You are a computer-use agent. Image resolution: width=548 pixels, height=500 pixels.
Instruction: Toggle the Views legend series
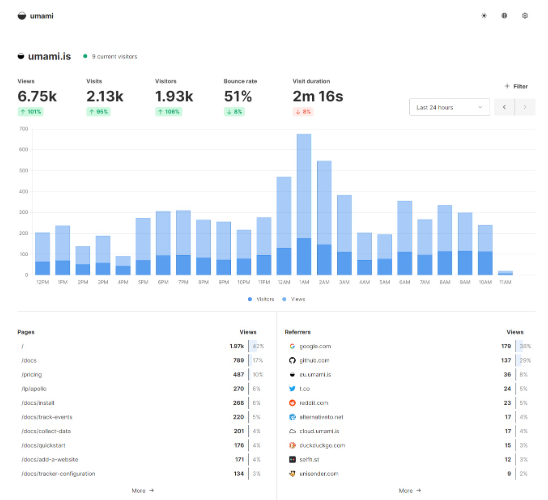coord(294,299)
